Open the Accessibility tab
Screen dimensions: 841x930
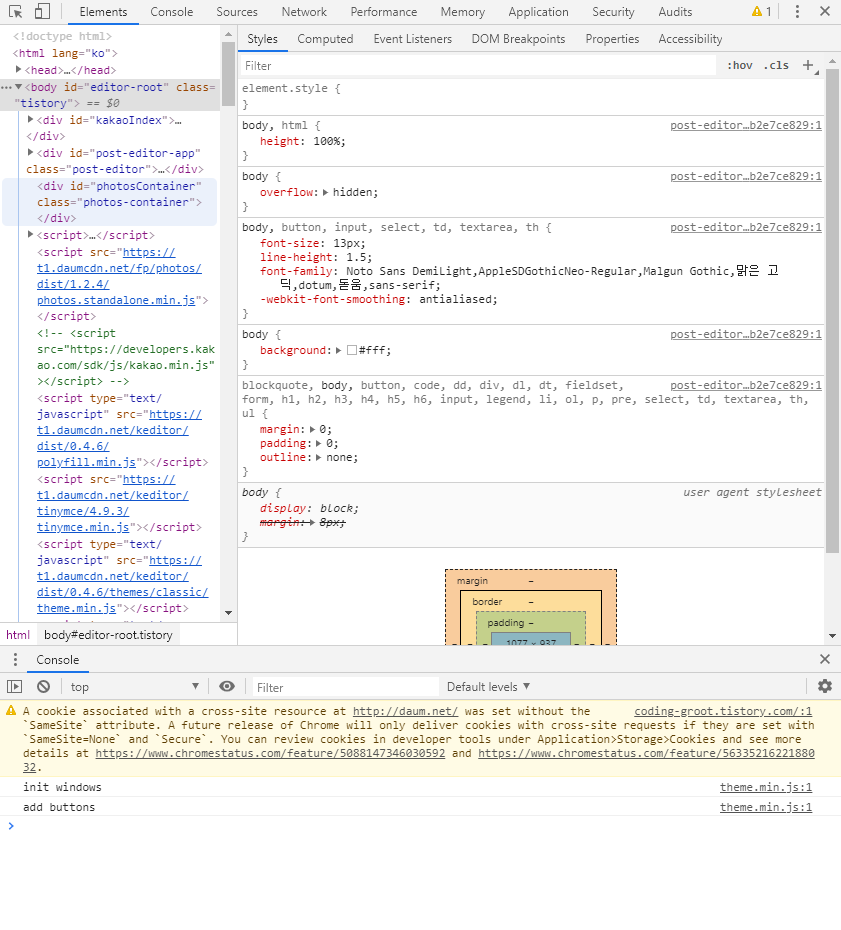690,39
